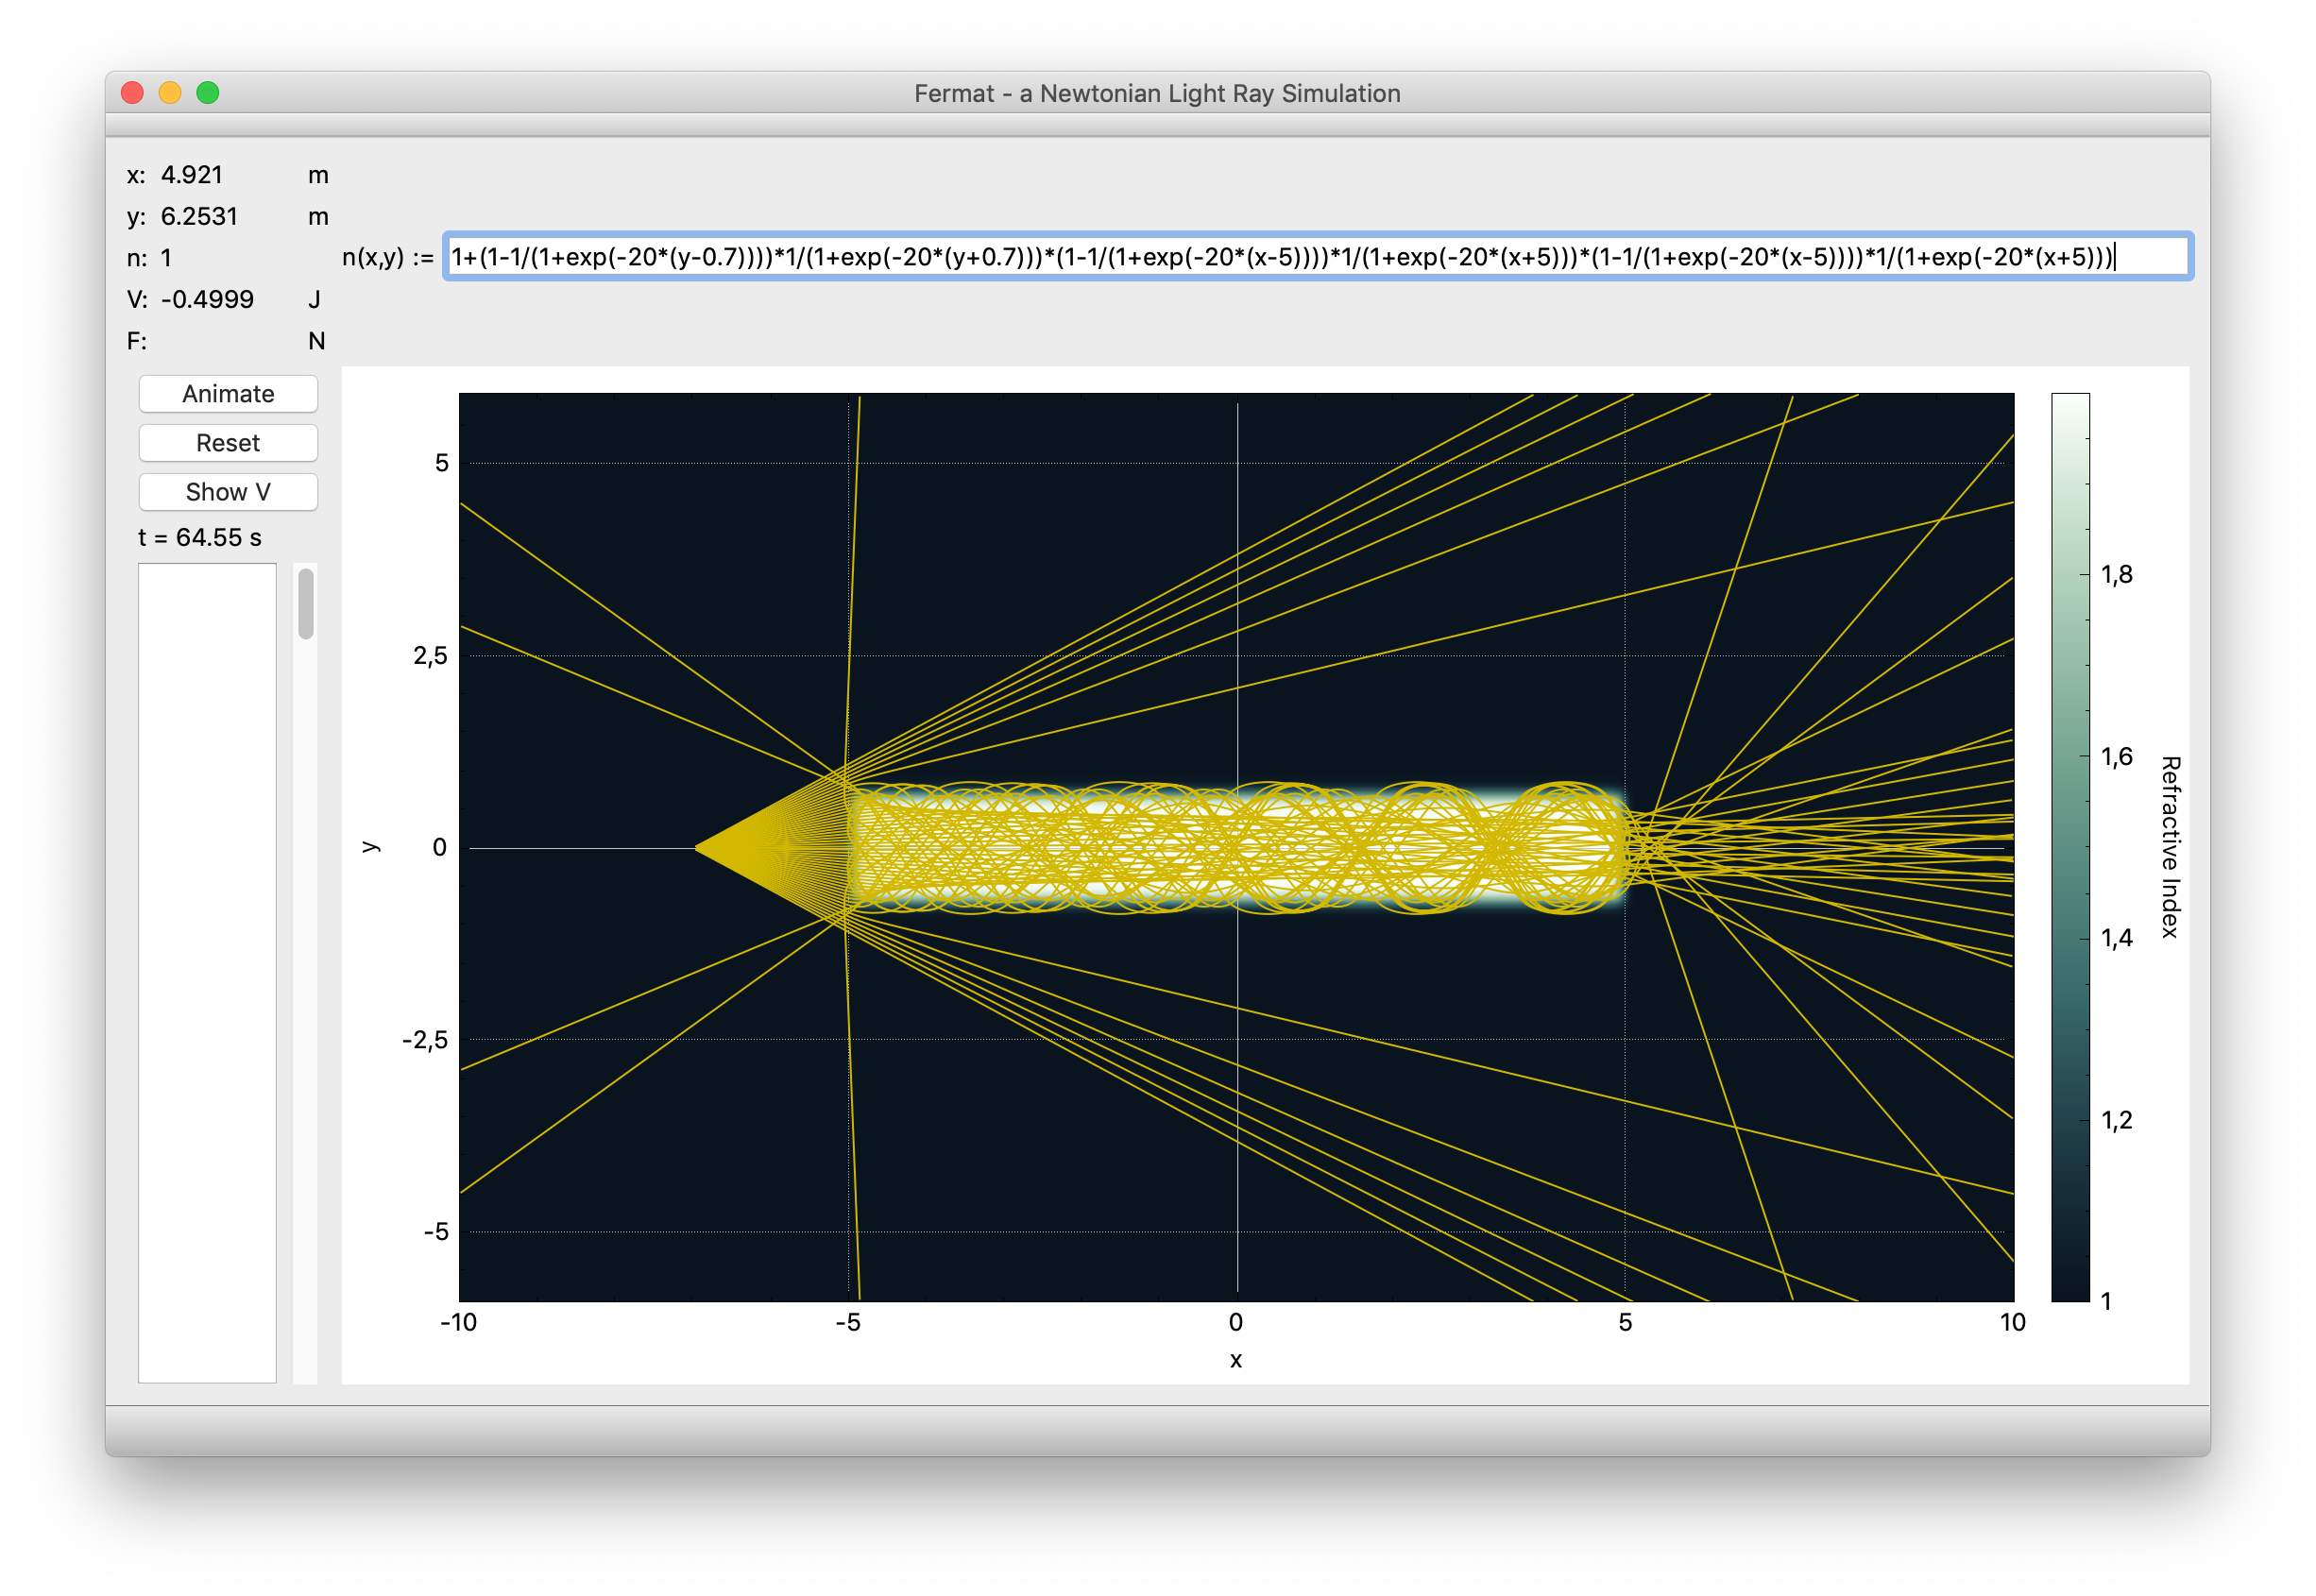Click the window title Fermat text
Screen dimensions: 2316x1596
pyautogui.click(x=1157, y=93)
